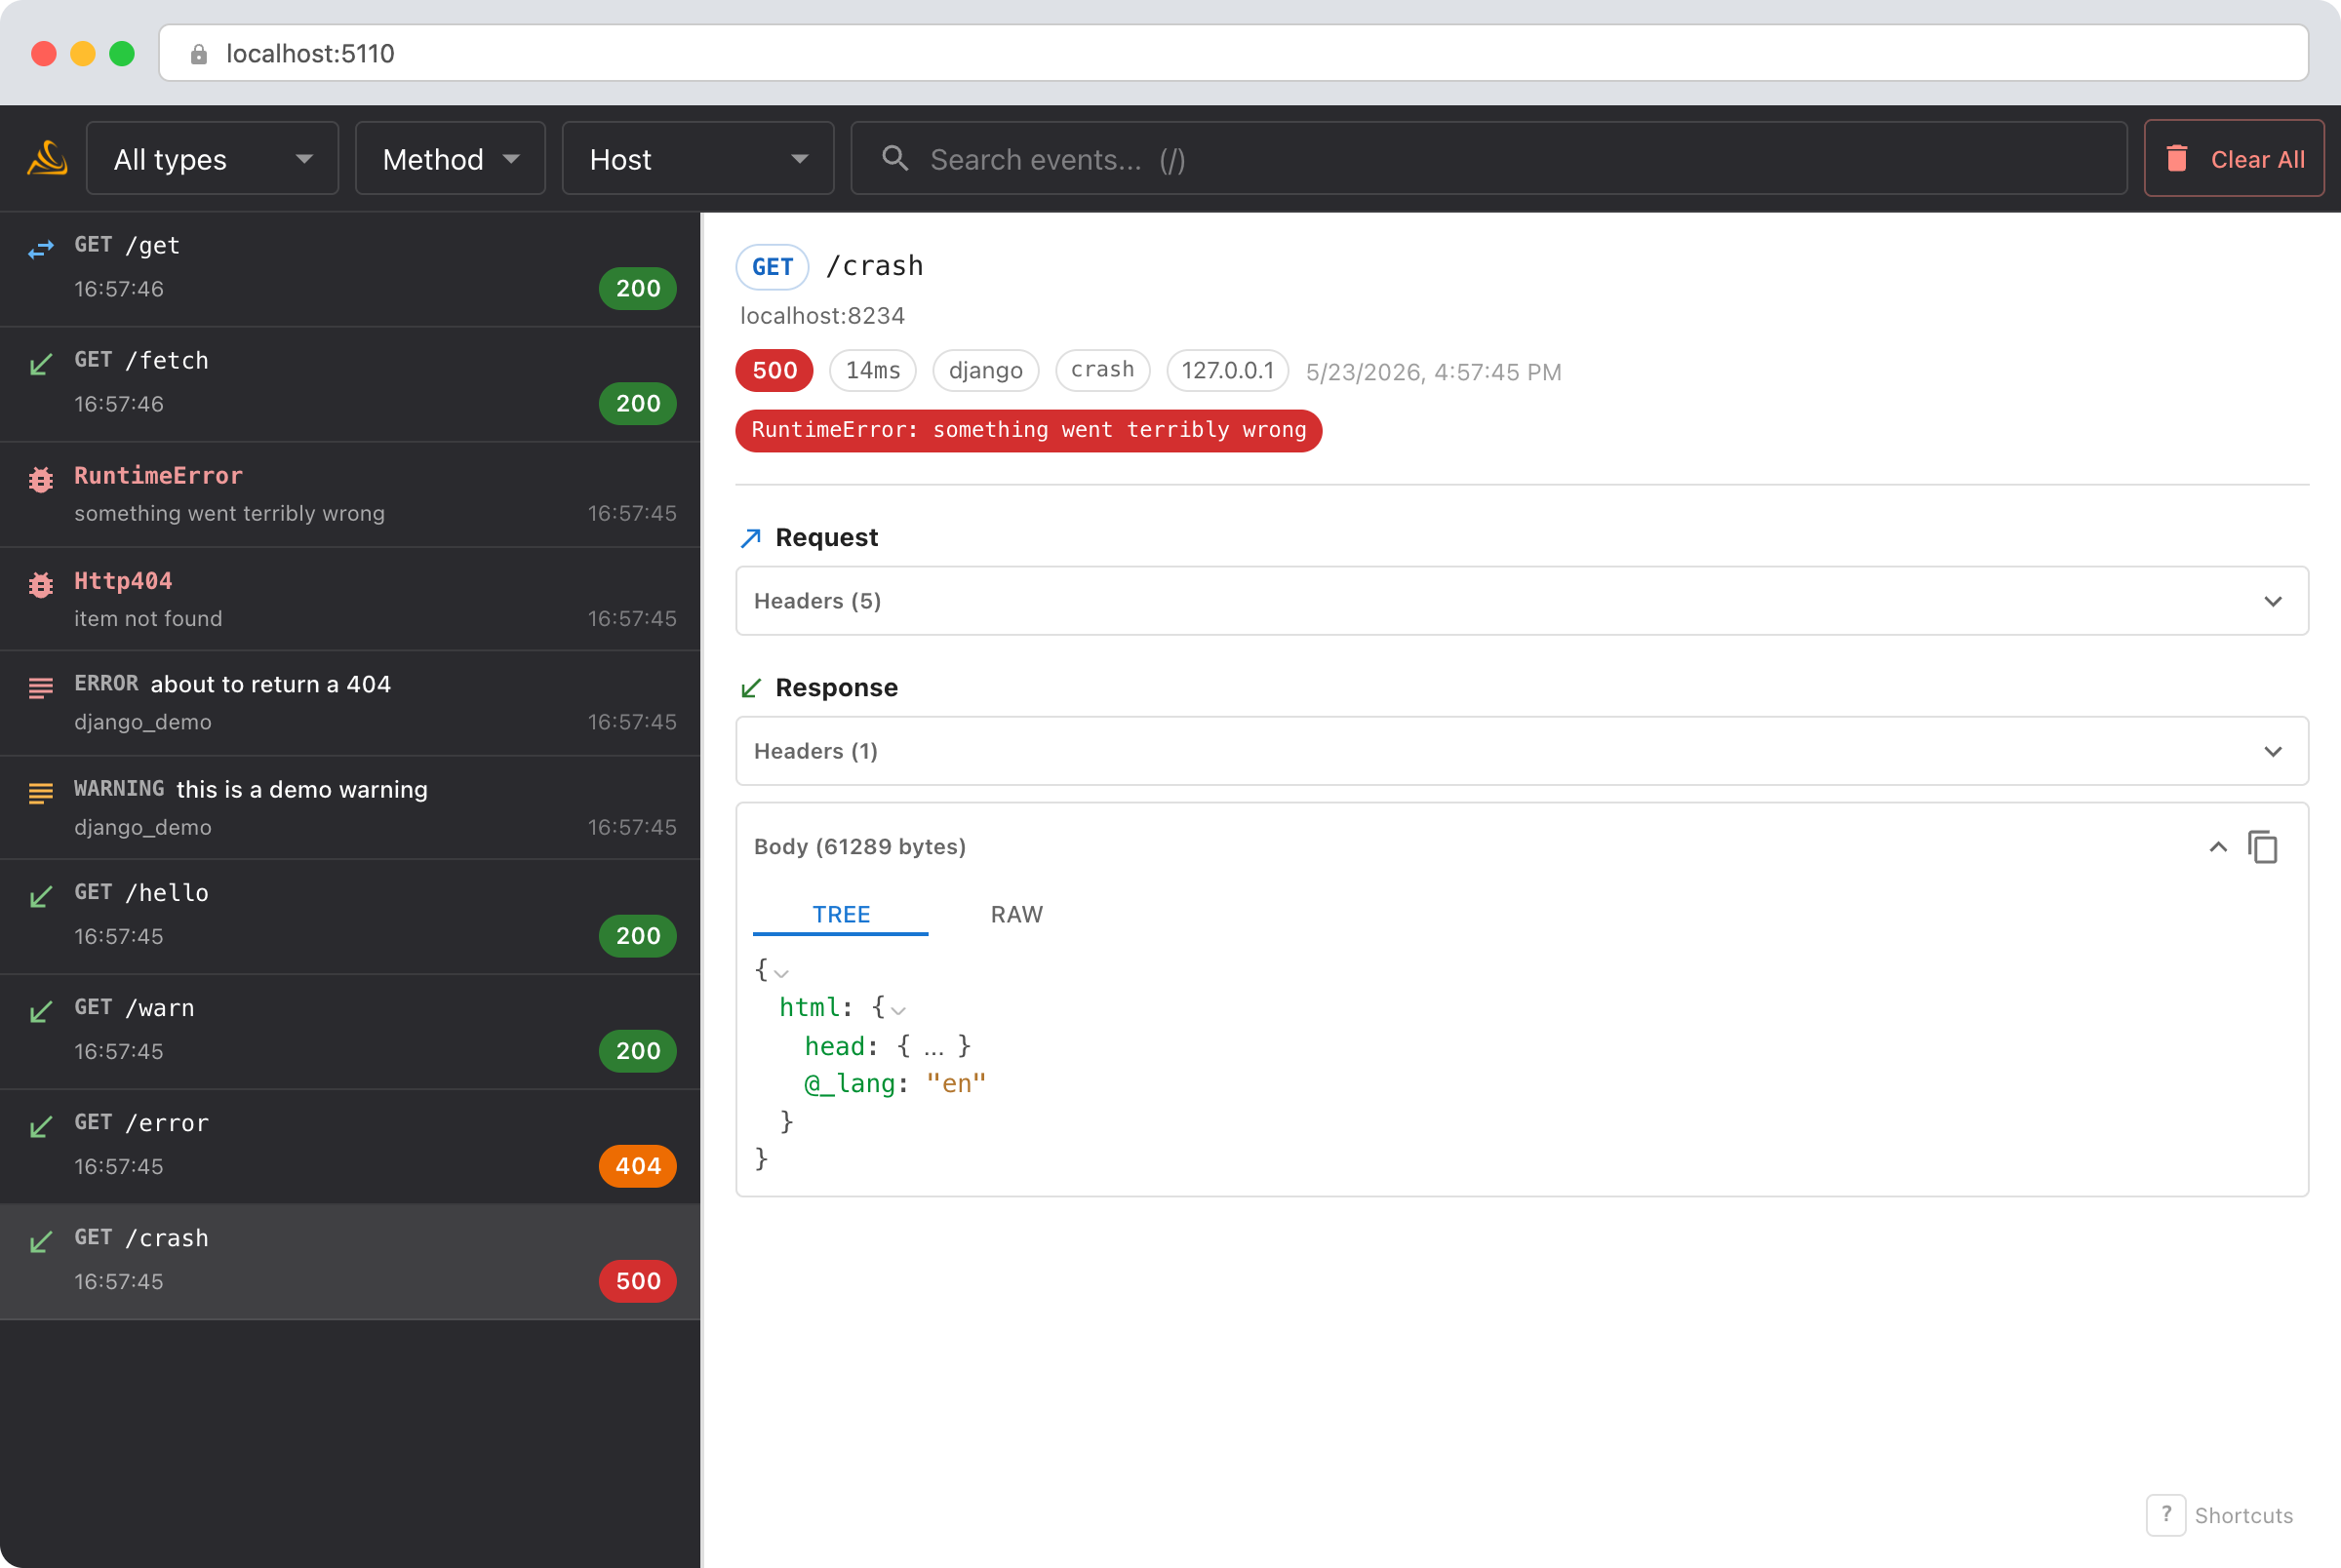Click the Response section arrow icon
2341x1568 pixels.
click(x=751, y=688)
